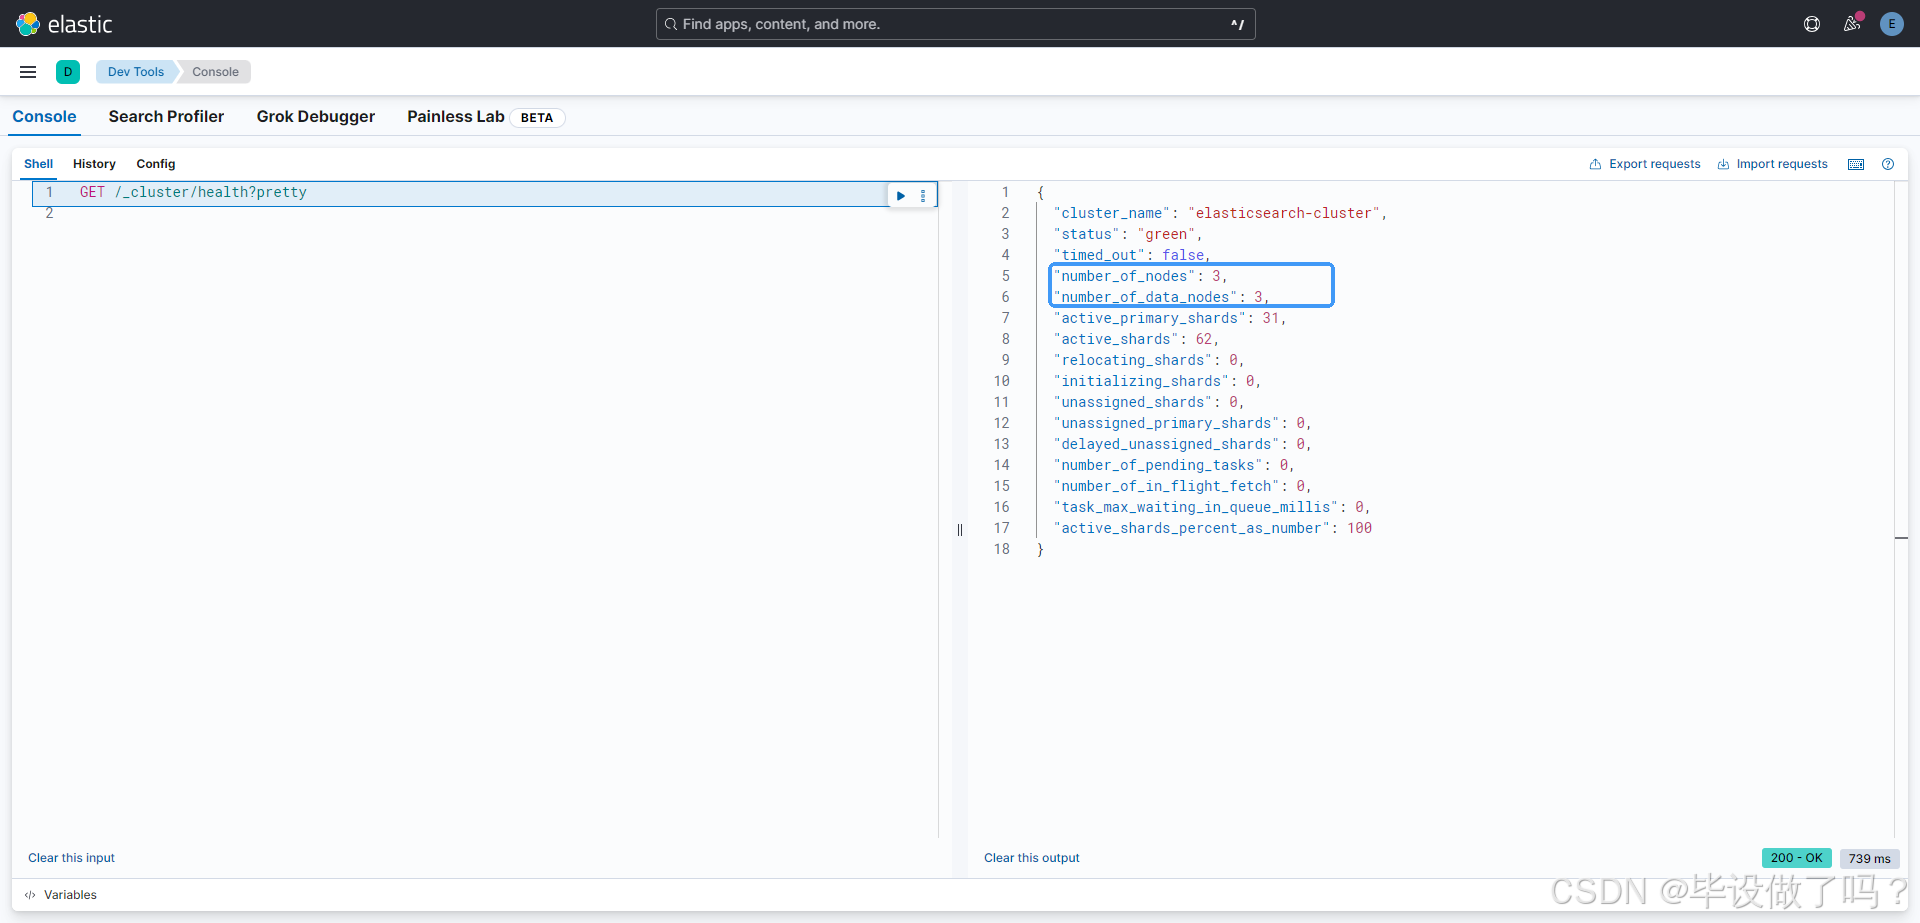Open the user profile avatar E

point(1892,23)
